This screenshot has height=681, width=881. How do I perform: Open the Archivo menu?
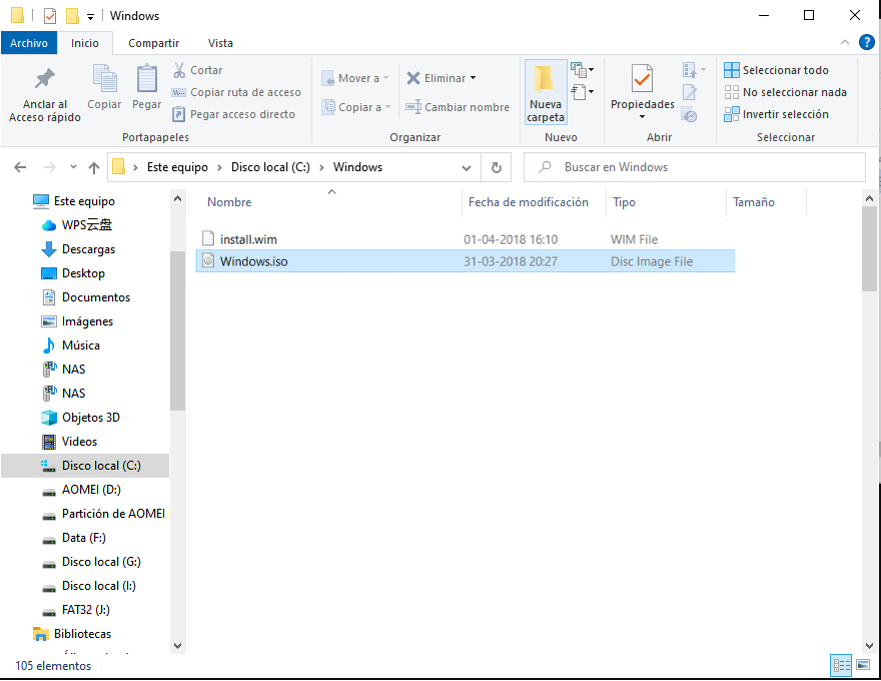pos(29,42)
